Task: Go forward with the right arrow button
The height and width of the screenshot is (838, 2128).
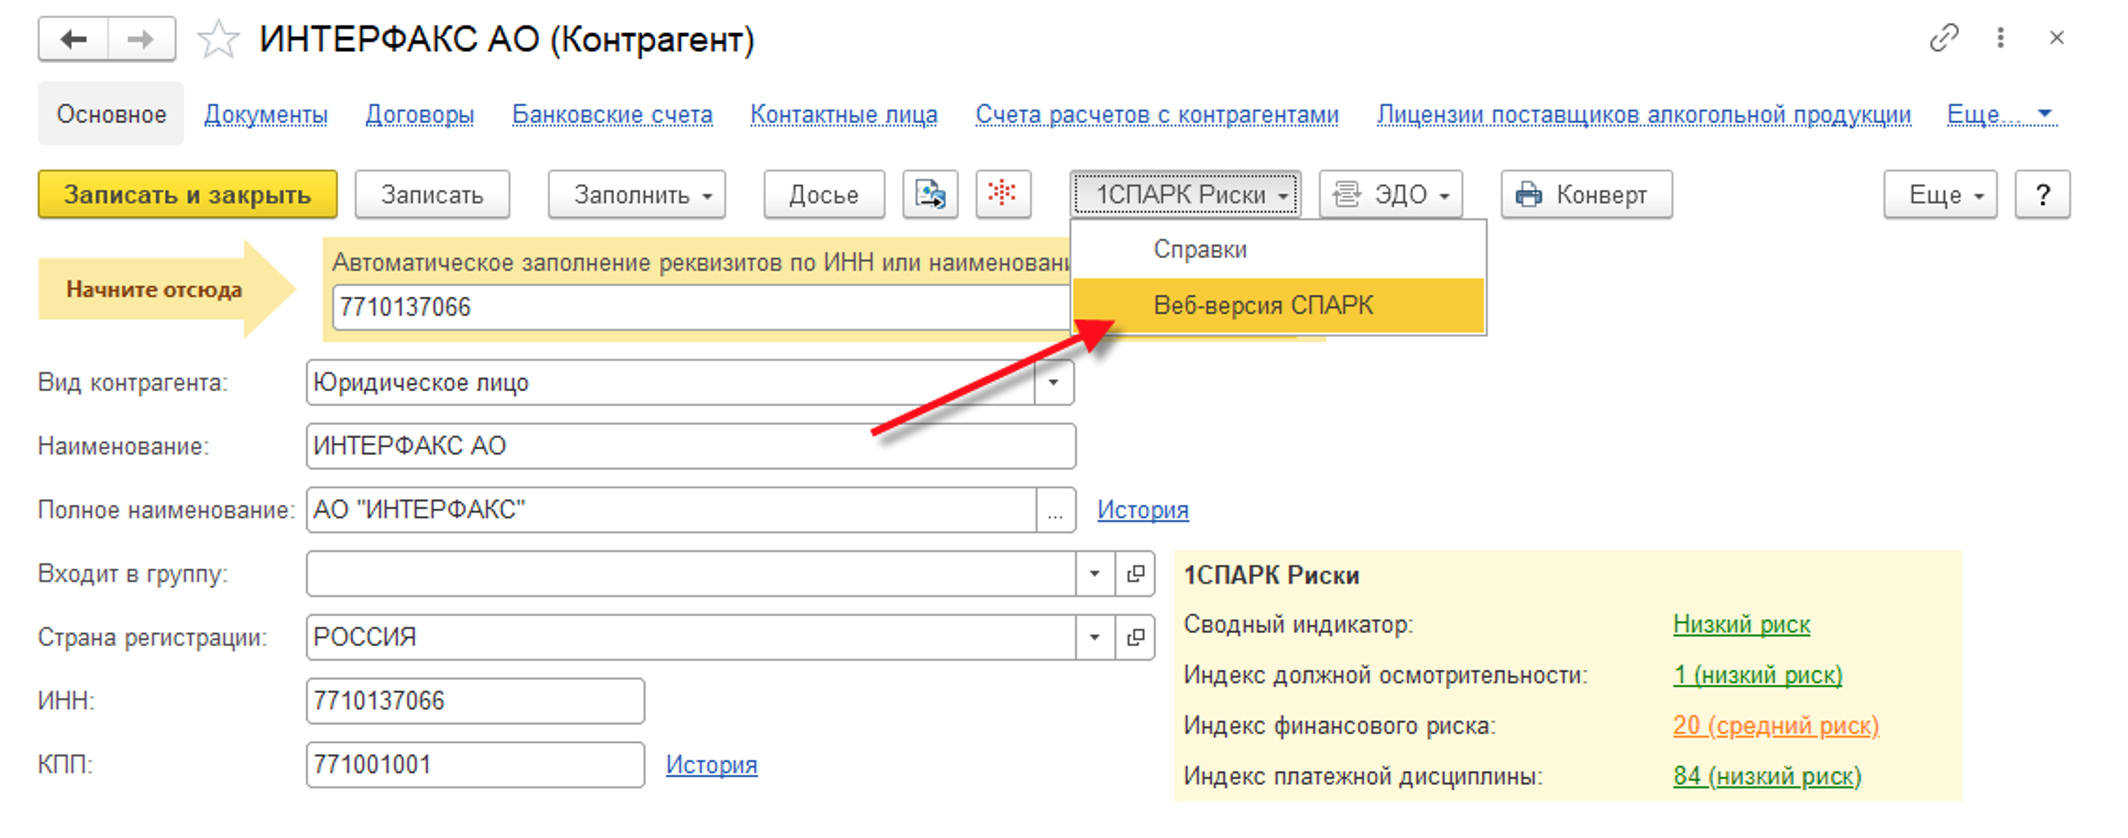Action: coord(141,39)
